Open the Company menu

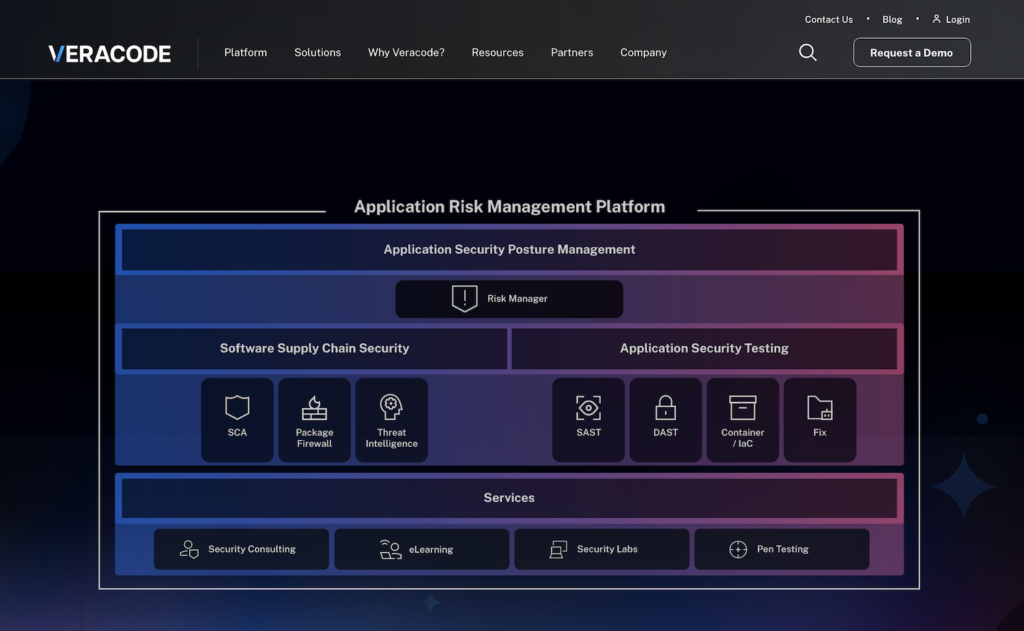coord(643,52)
